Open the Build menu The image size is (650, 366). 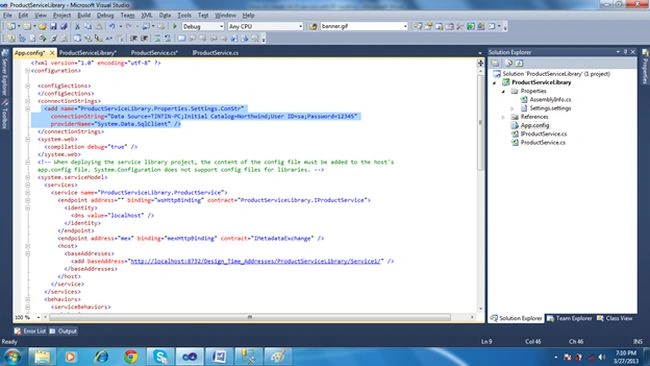click(x=84, y=15)
